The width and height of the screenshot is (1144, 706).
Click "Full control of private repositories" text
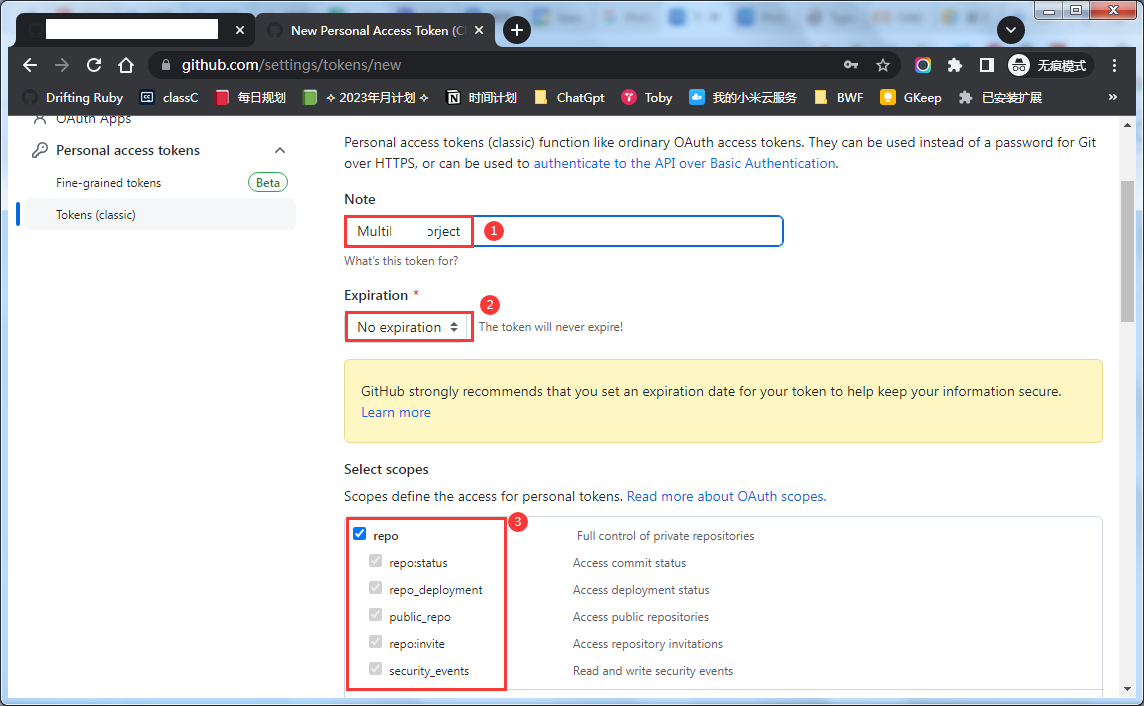click(x=665, y=536)
